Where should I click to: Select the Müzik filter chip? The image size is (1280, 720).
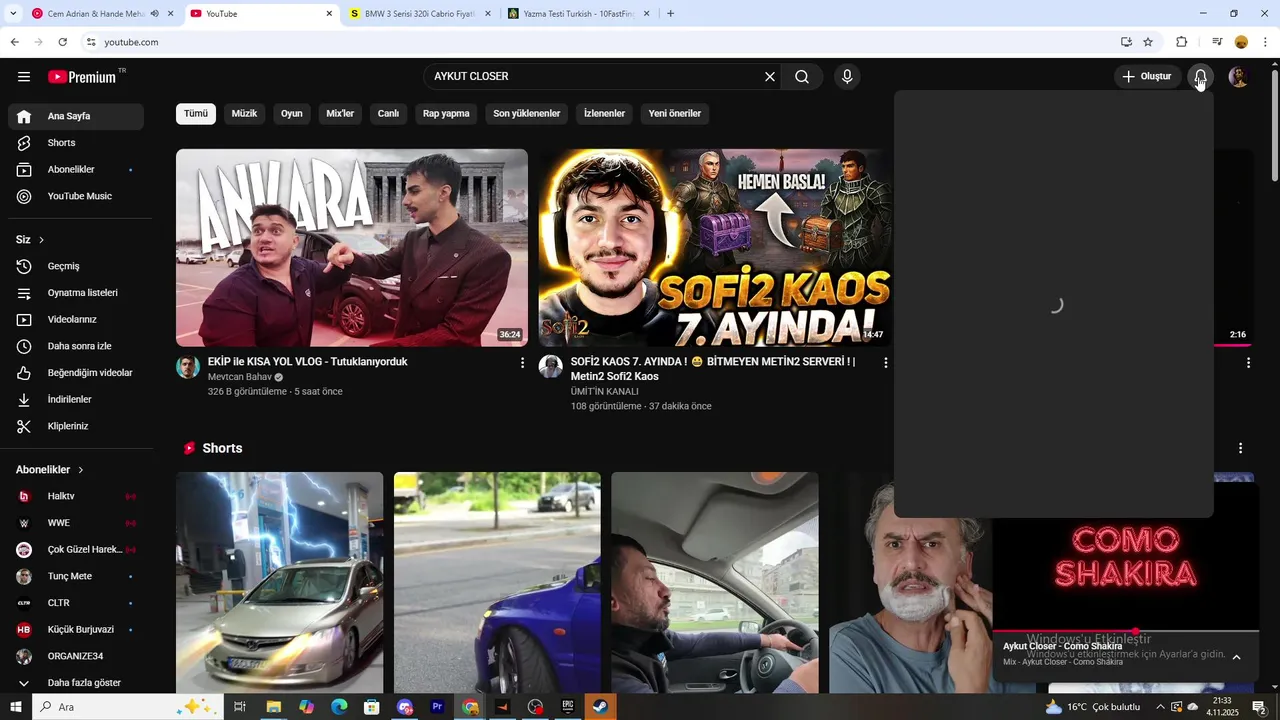click(244, 114)
